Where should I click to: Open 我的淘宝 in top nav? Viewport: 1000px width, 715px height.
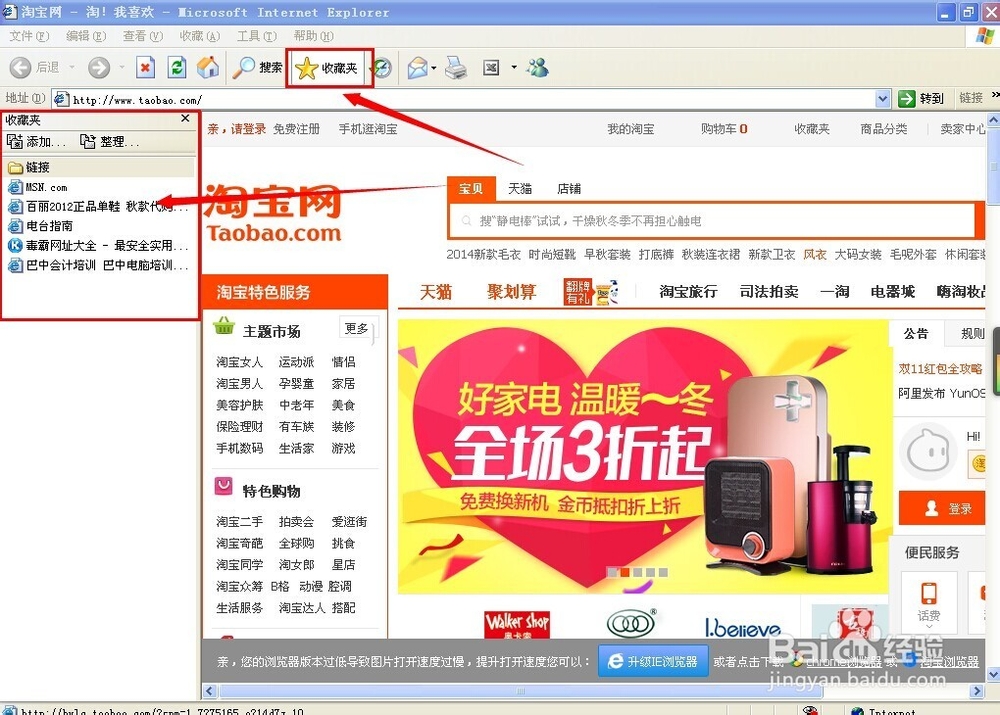pyautogui.click(x=631, y=129)
